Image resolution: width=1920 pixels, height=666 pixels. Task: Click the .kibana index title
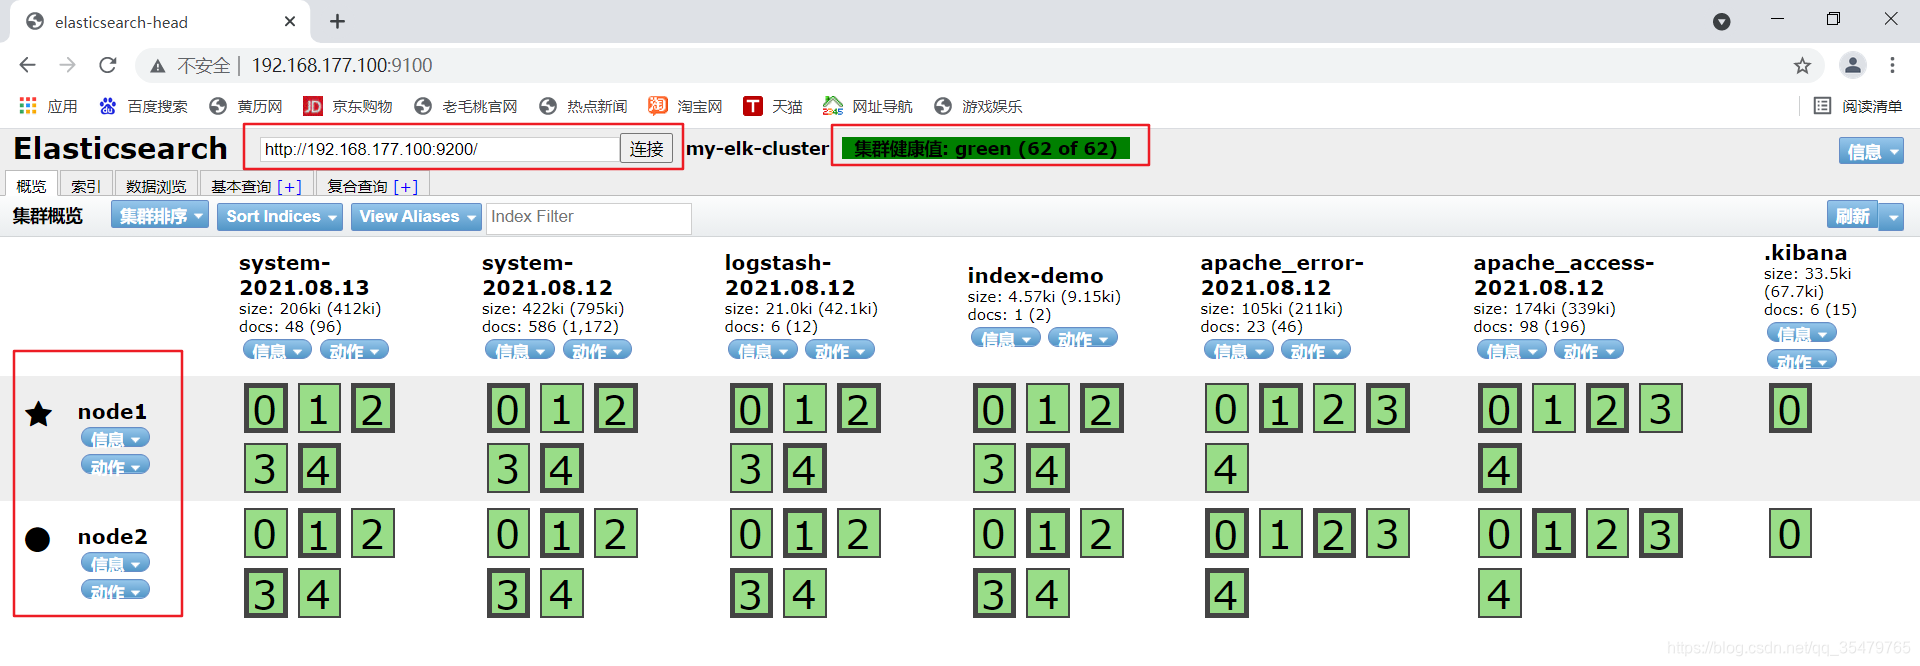(x=1805, y=253)
